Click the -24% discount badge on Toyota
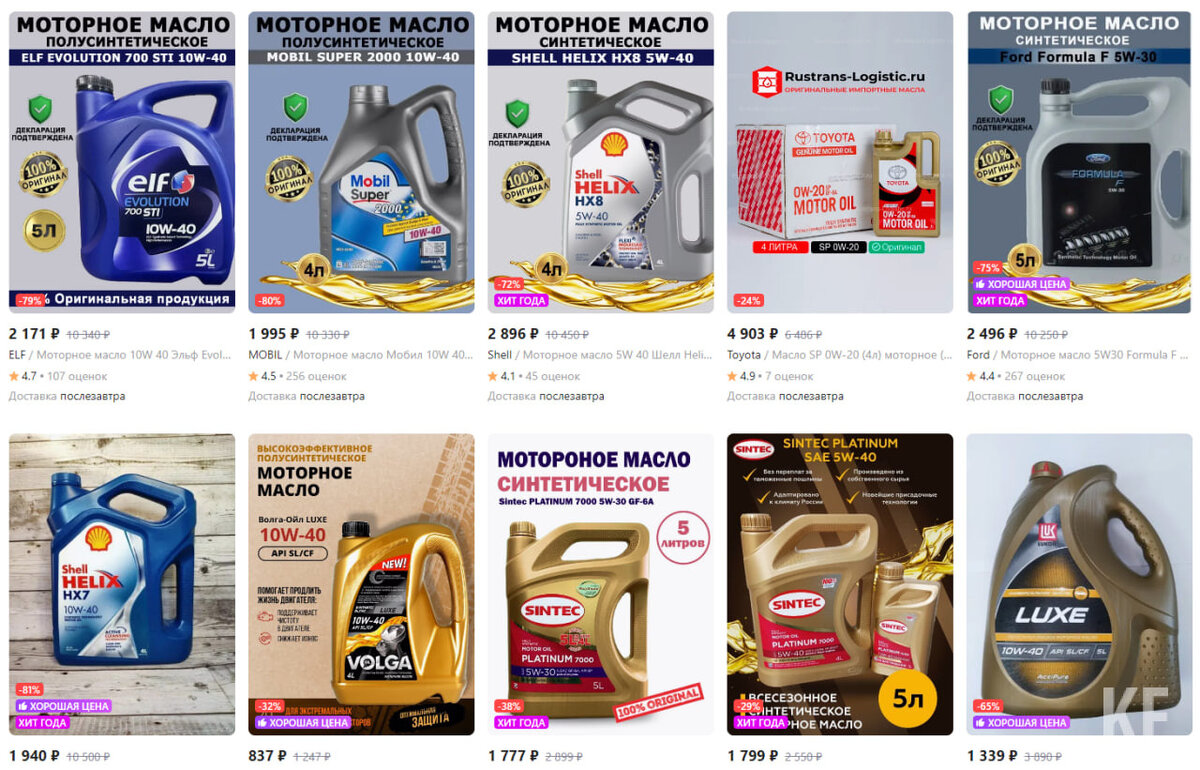This screenshot has height=770, width=1200. [x=748, y=300]
